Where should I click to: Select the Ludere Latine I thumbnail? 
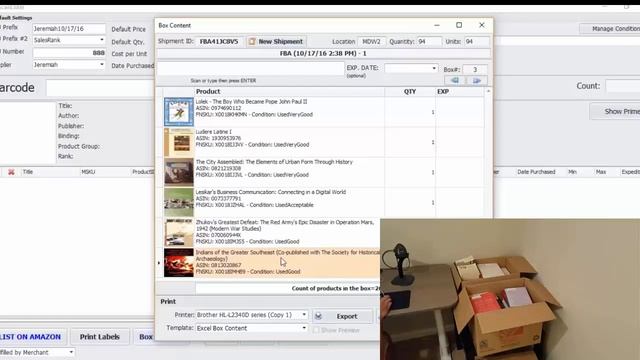(x=179, y=142)
